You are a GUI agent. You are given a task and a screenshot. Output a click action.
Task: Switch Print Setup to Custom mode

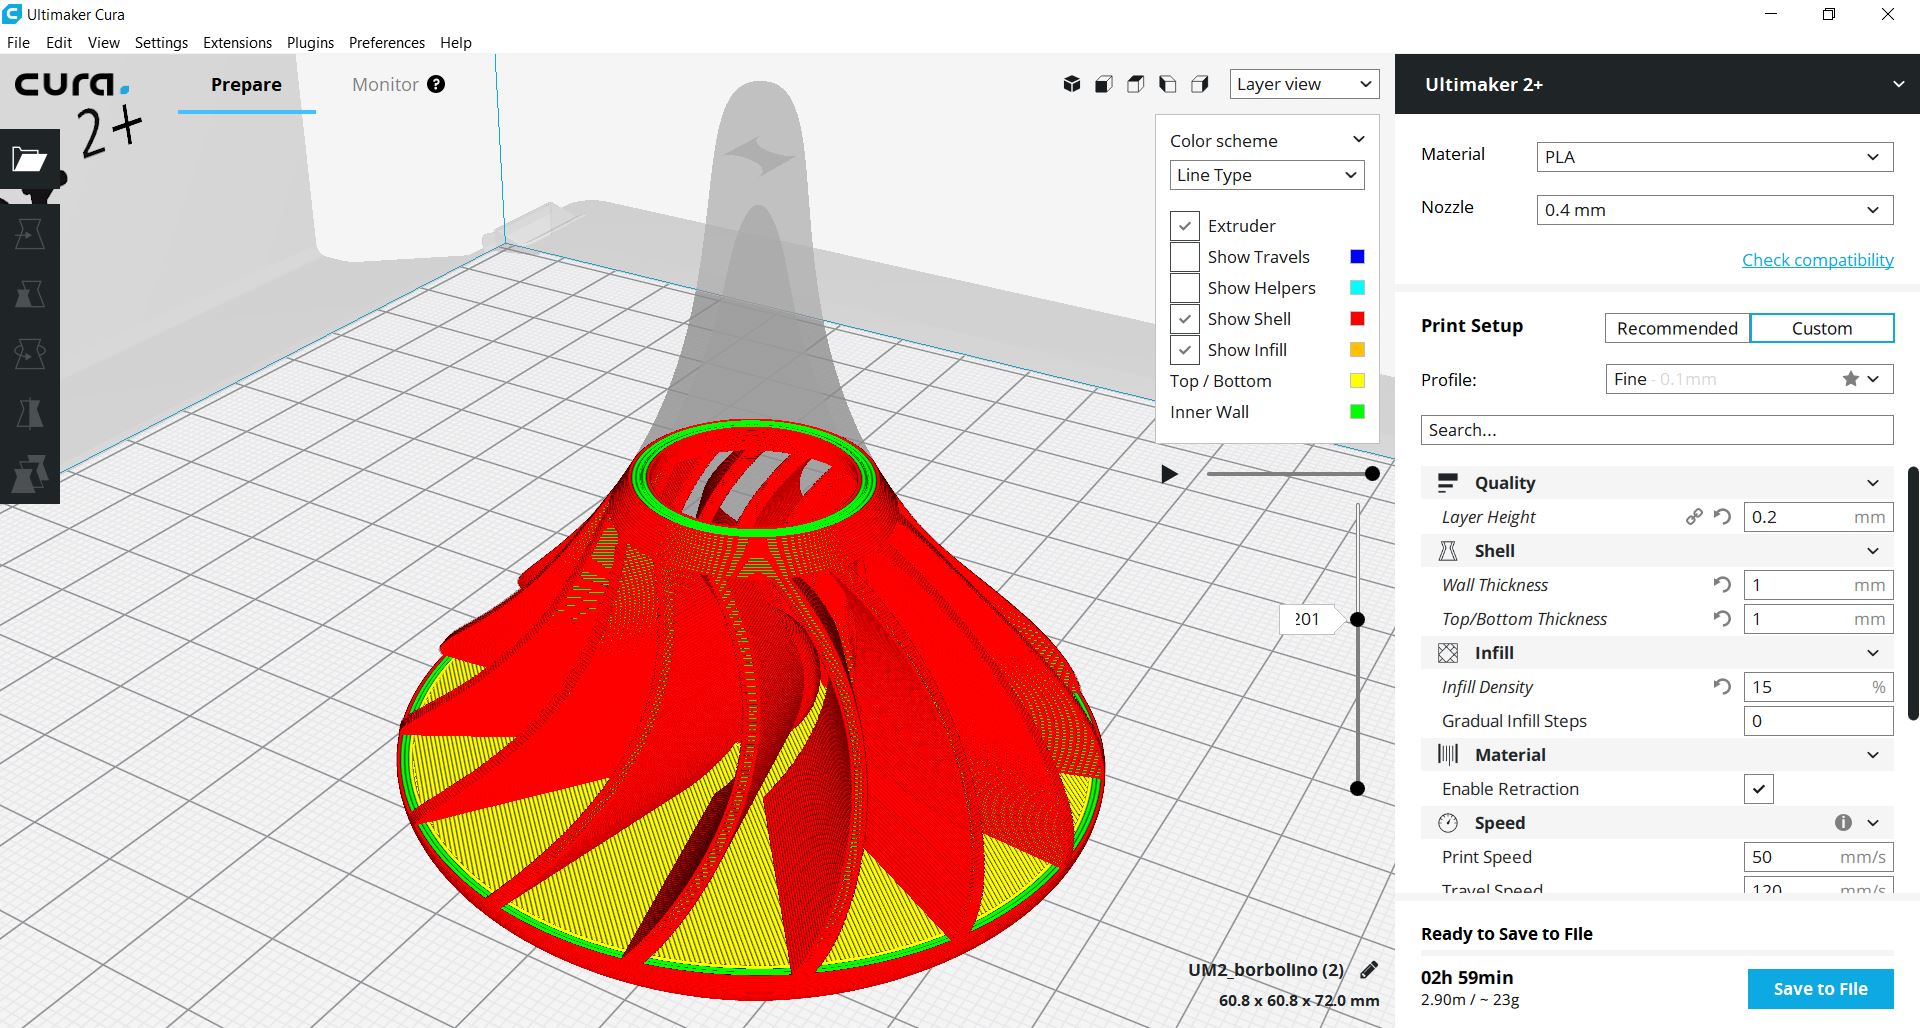1822,328
